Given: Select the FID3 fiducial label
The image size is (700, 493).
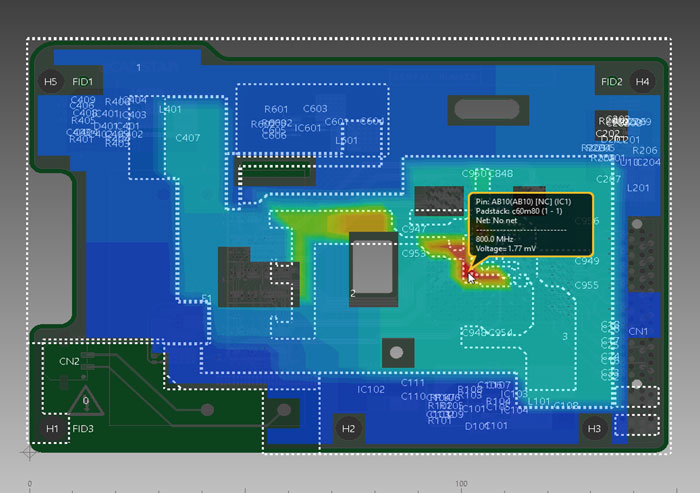Looking at the screenshot, I should (x=83, y=429).
